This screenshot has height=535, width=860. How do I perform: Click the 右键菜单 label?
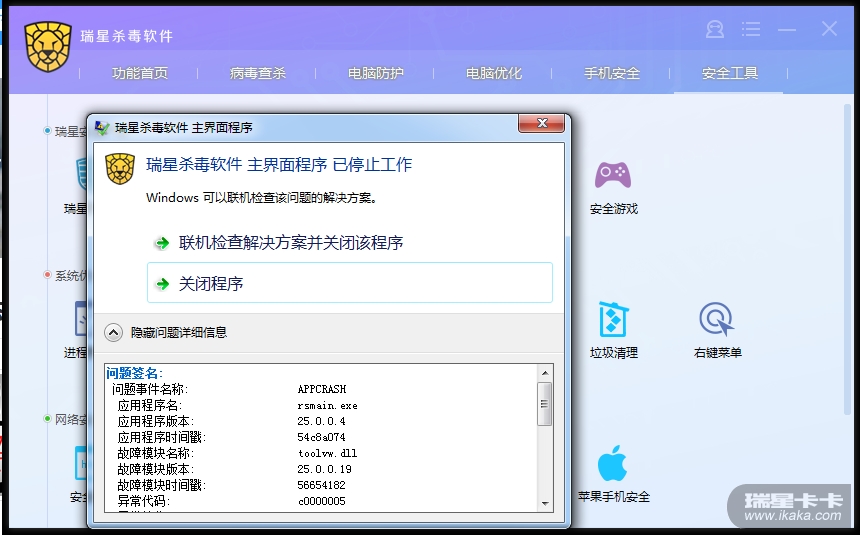click(x=717, y=353)
